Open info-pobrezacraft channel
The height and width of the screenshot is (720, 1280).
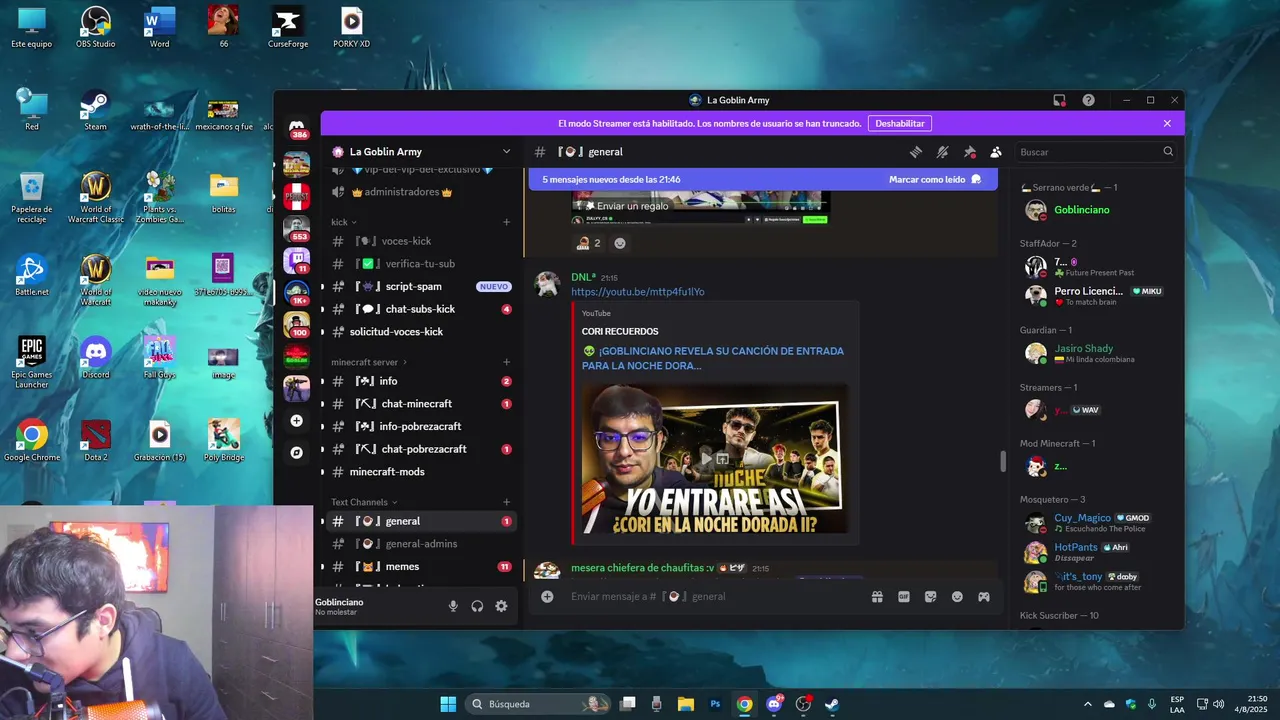pos(421,426)
